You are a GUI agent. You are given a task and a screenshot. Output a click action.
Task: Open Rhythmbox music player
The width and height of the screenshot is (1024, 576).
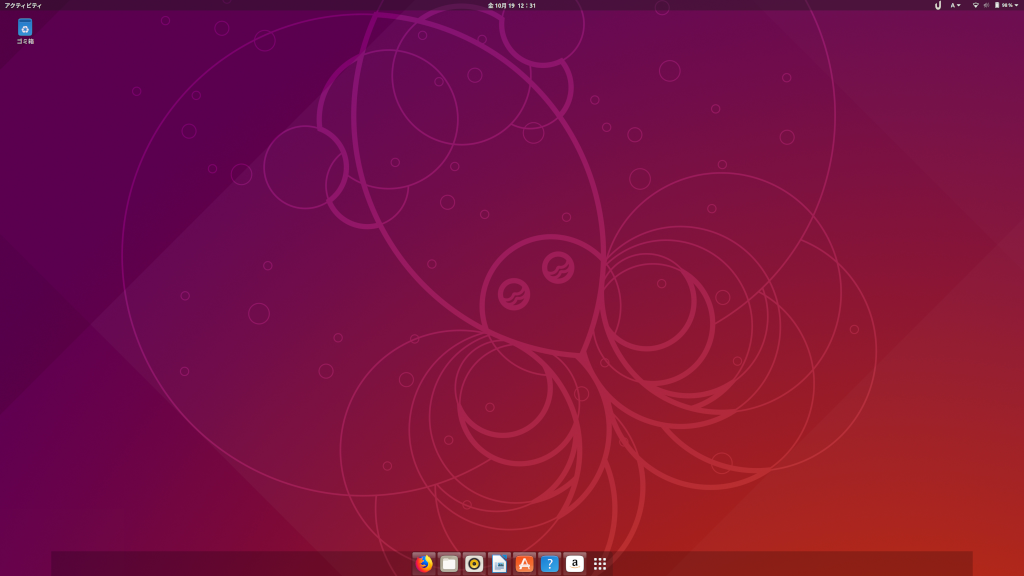[x=474, y=564]
